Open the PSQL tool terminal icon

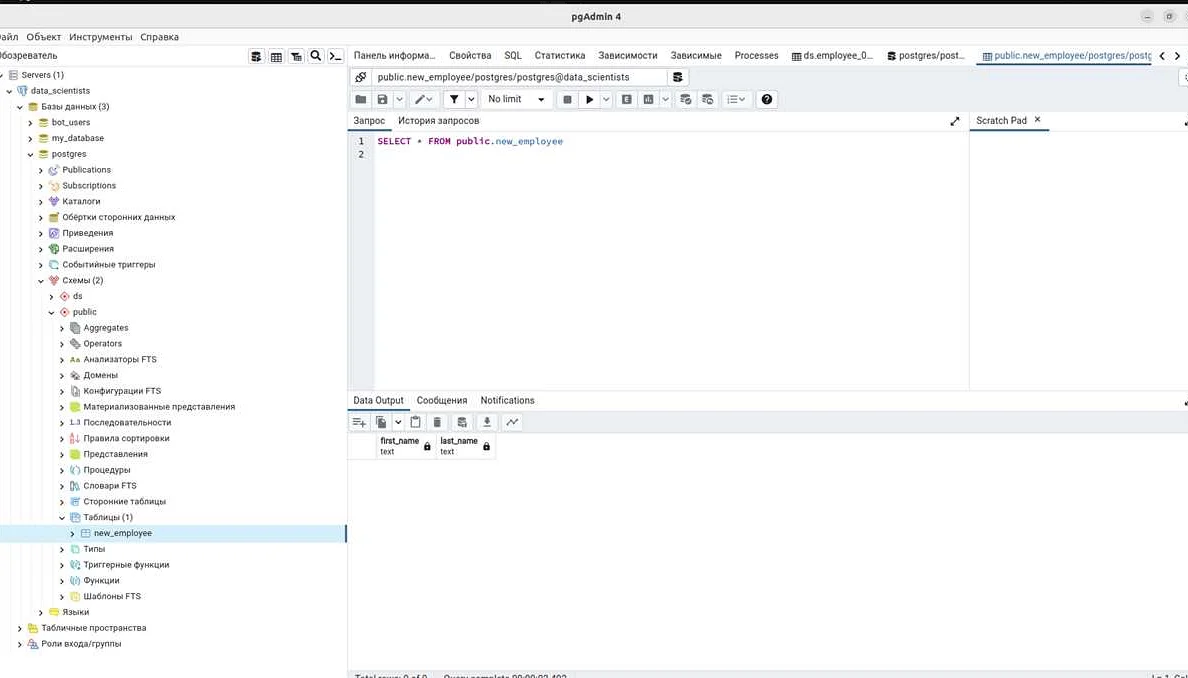pos(336,57)
